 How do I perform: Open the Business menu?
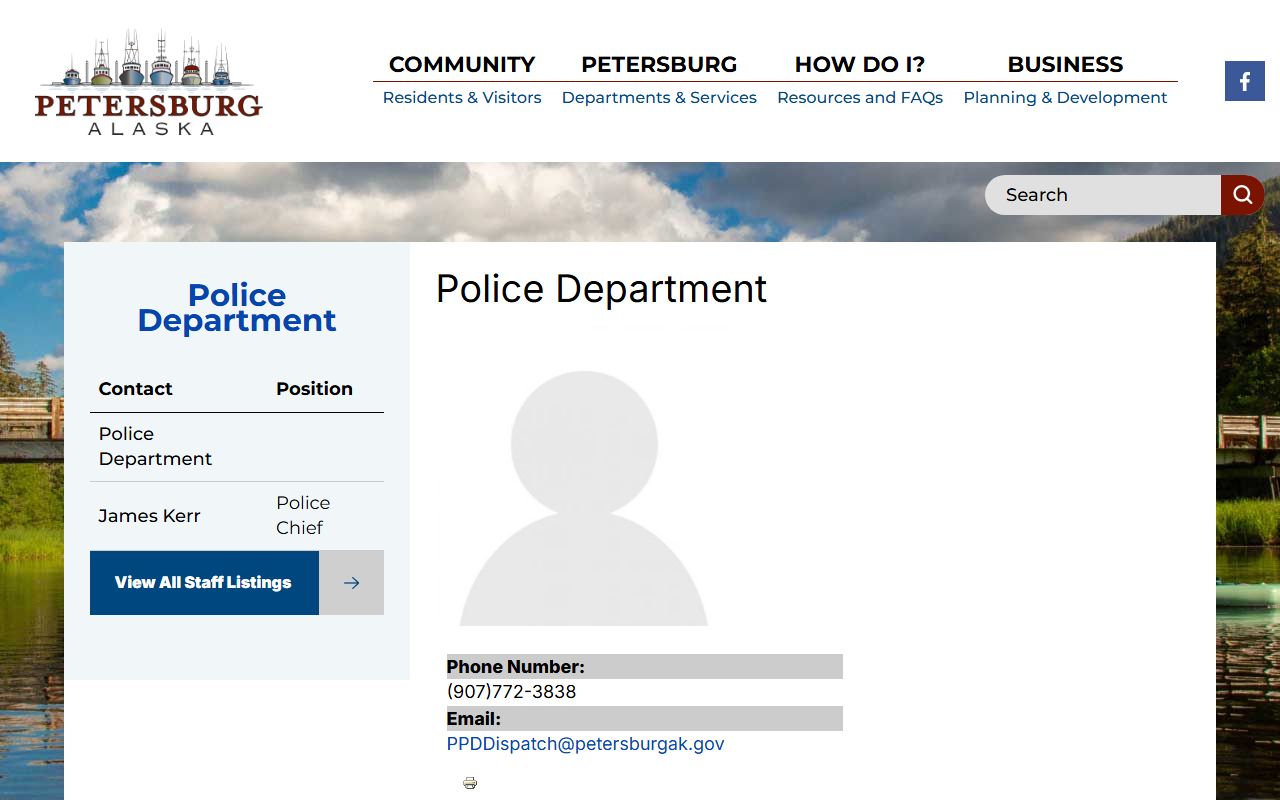coord(1065,64)
